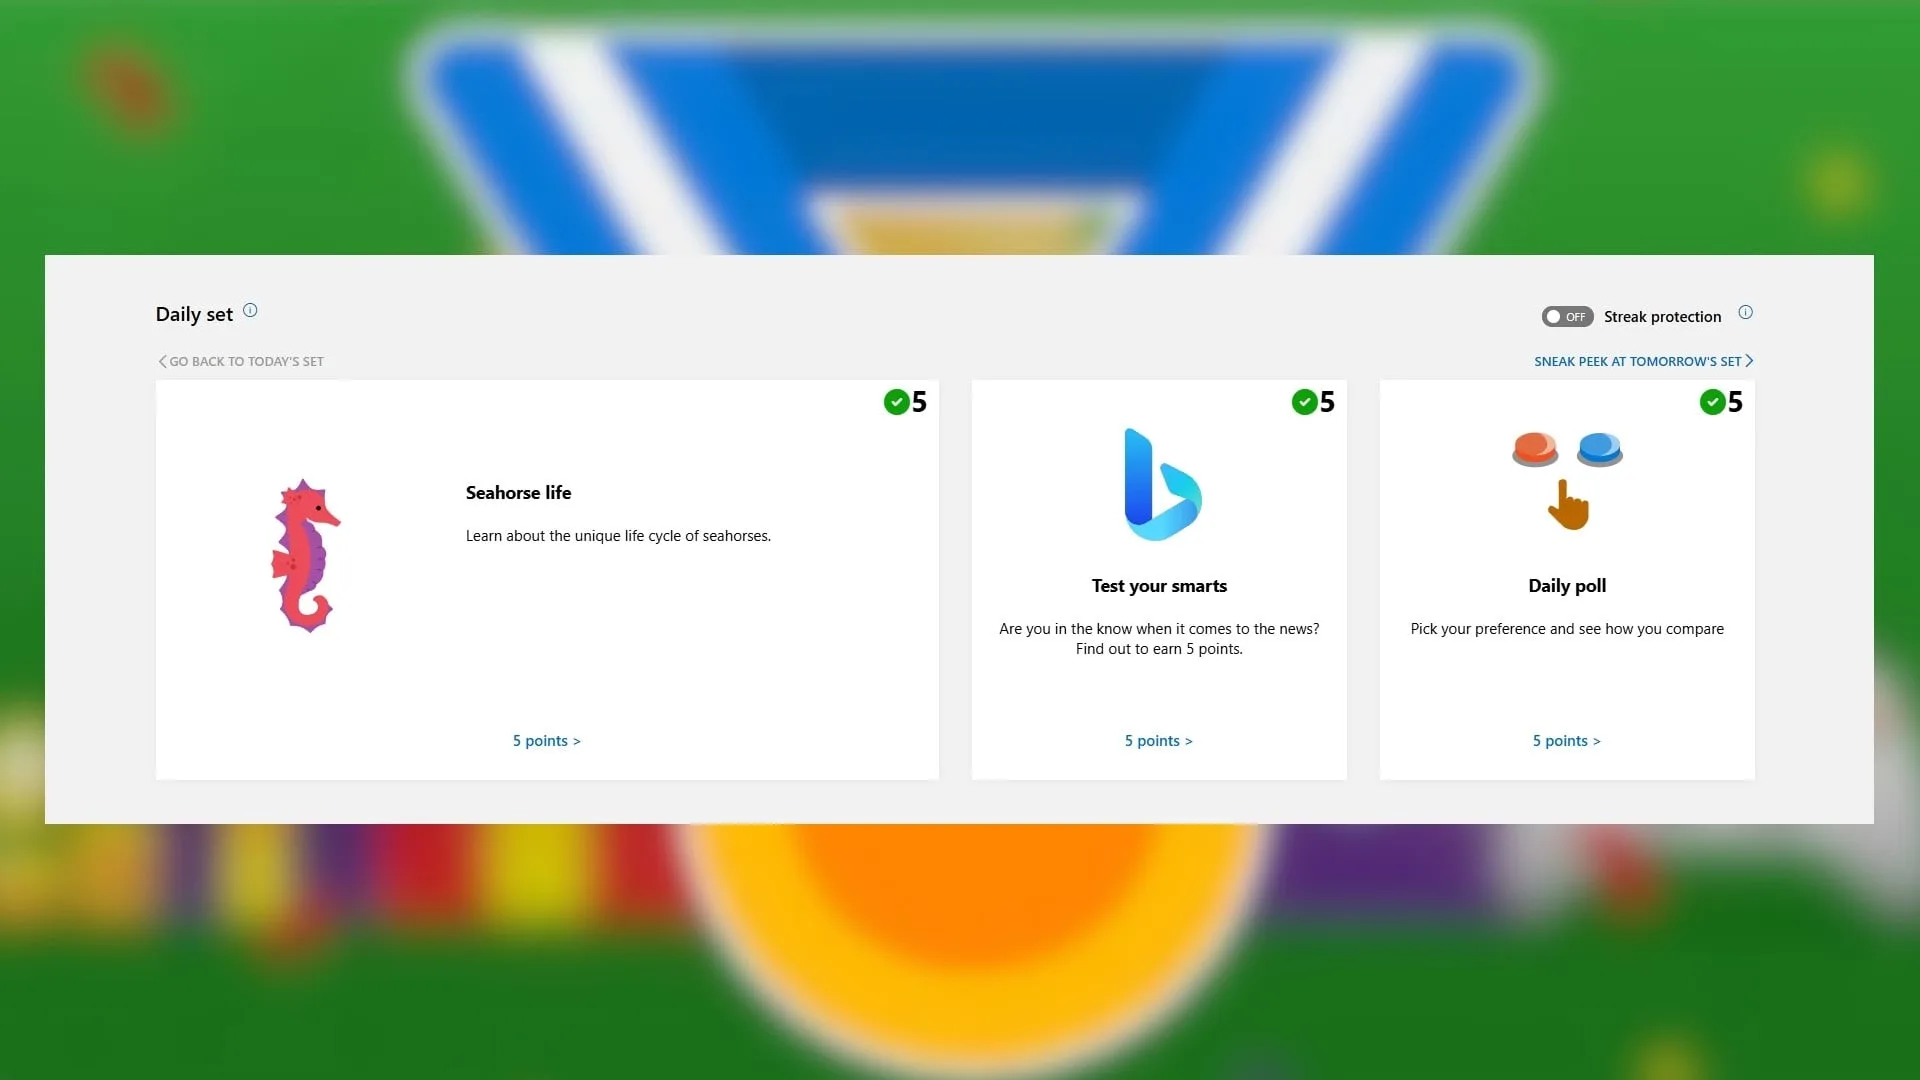
Task: Click the green checkmark on Seahorse life card
Action: pos(896,402)
